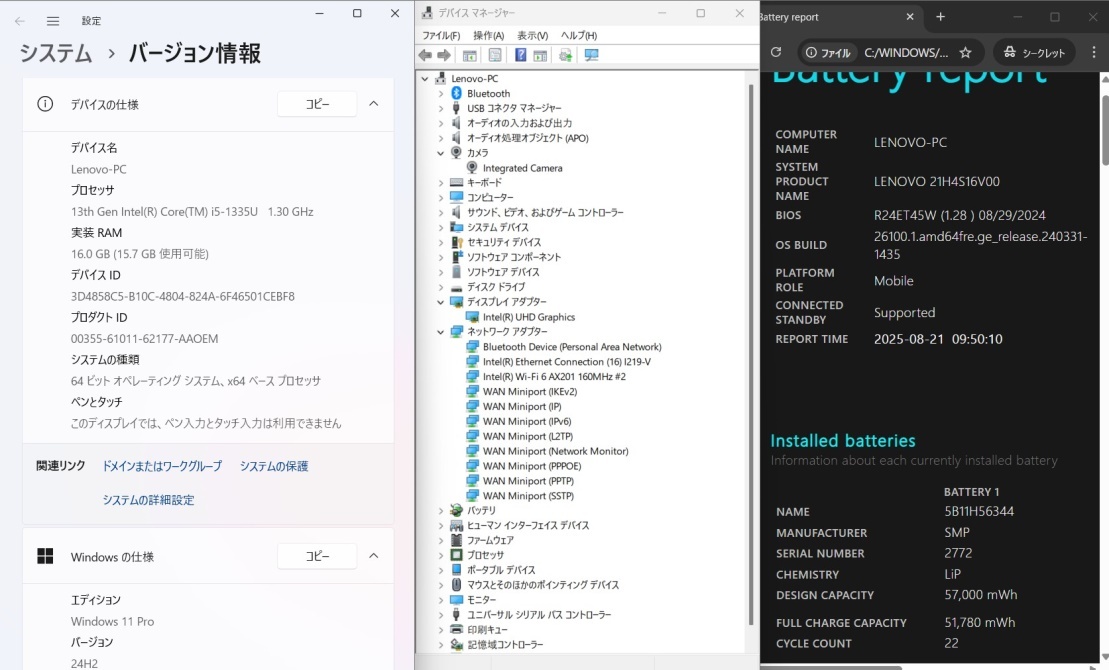Click システム in Settings breadcrumb
This screenshot has height=670, width=1109.
pyautogui.click(x=56, y=53)
